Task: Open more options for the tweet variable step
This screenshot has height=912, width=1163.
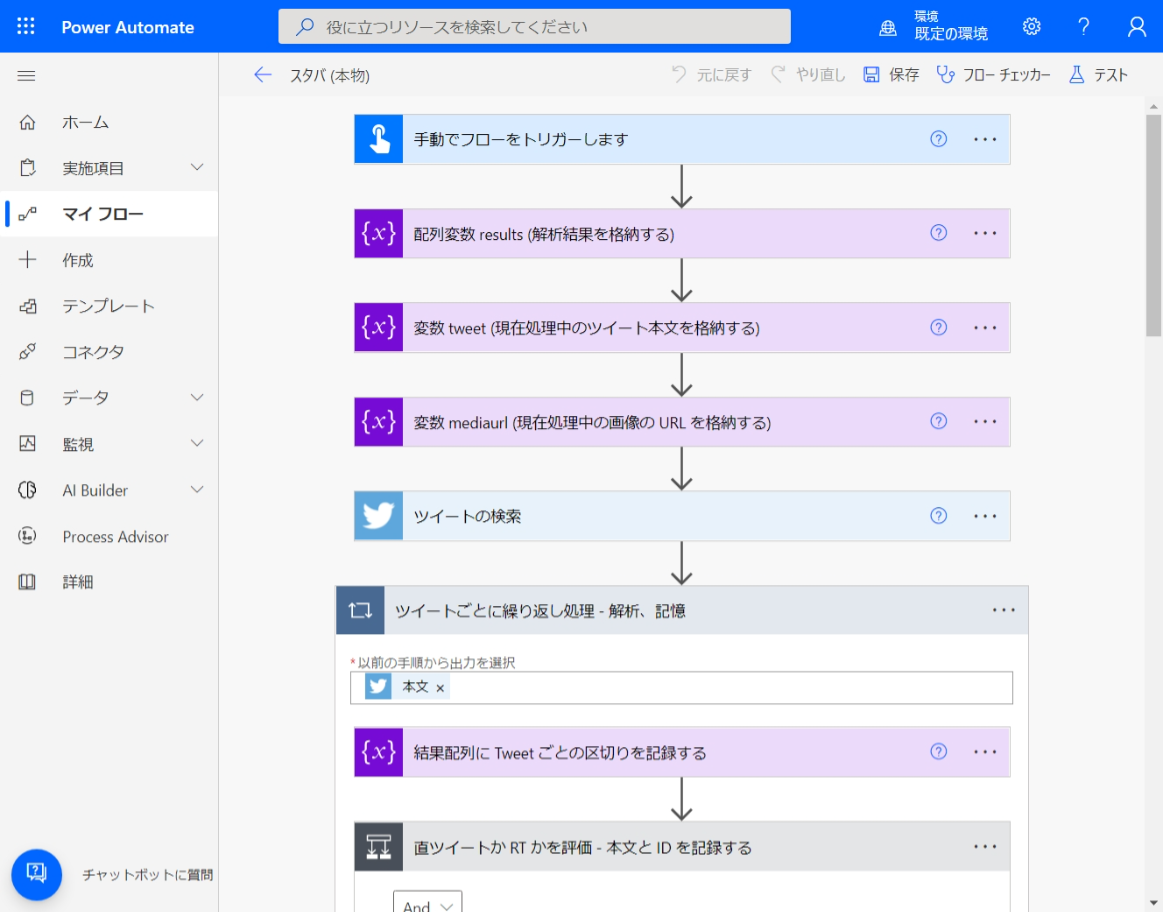Action: click(x=985, y=328)
